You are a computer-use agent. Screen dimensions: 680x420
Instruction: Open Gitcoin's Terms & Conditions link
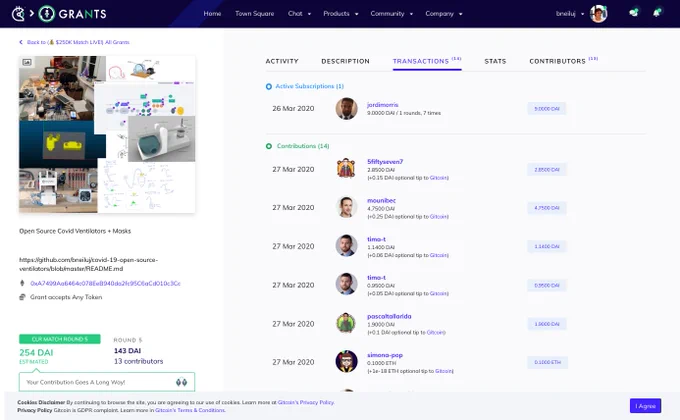click(190, 410)
